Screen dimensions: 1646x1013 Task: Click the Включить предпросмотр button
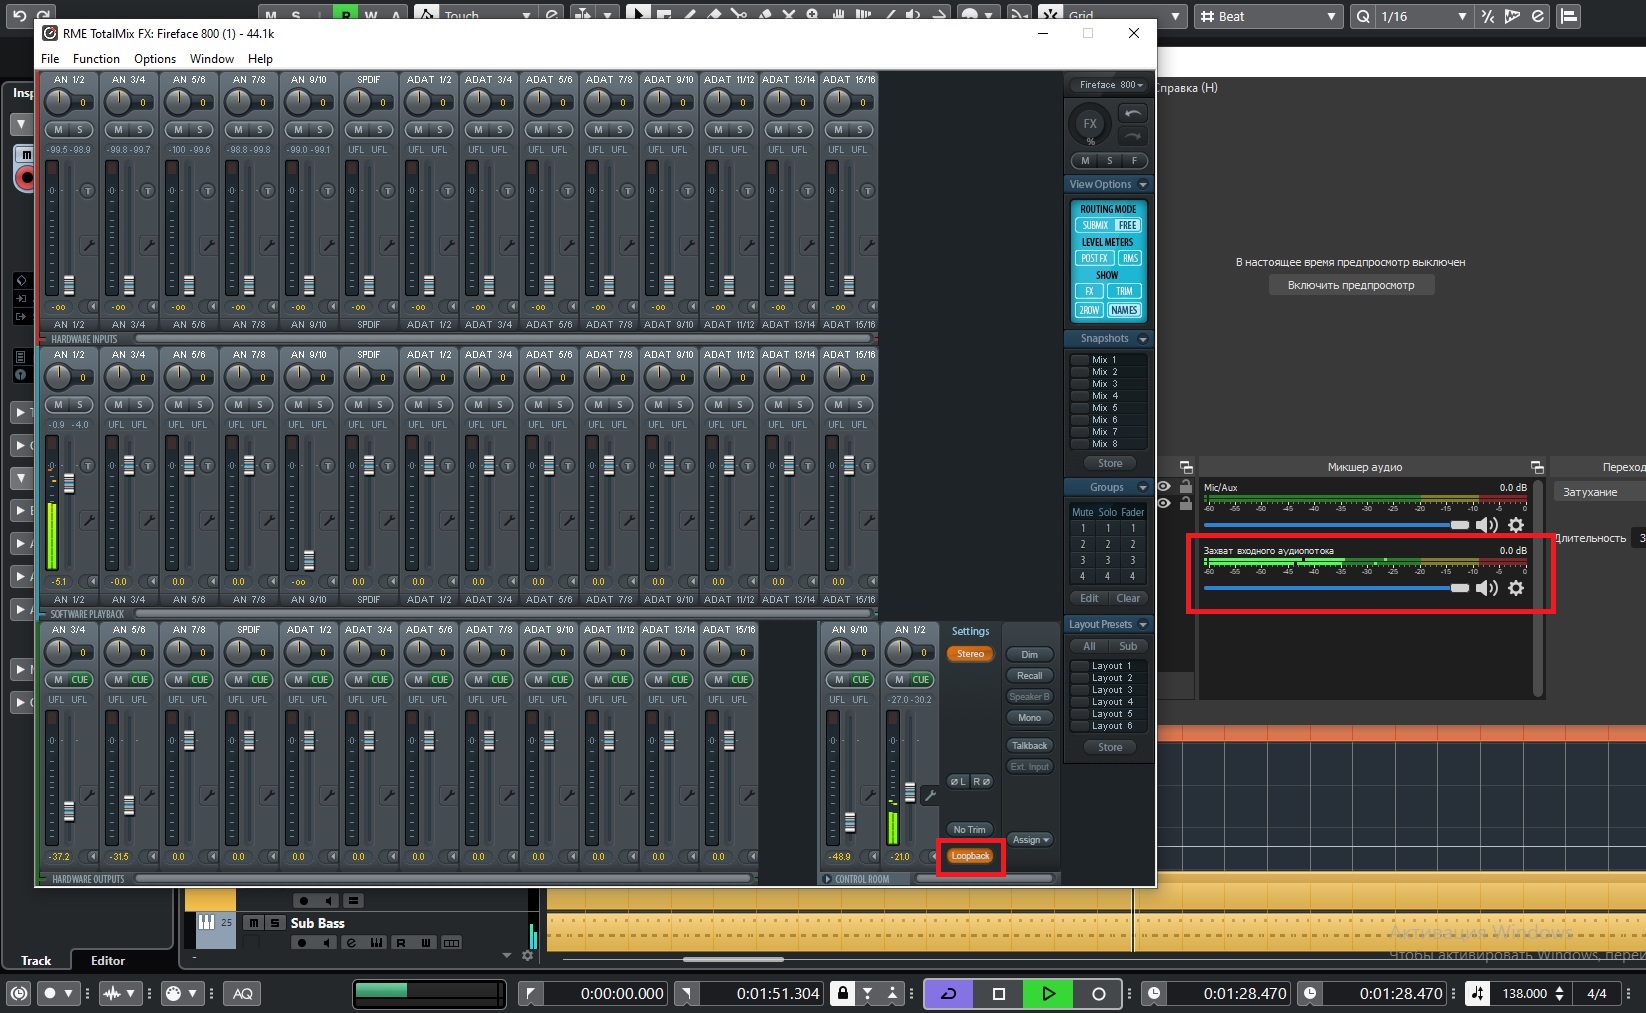[x=1351, y=285]
